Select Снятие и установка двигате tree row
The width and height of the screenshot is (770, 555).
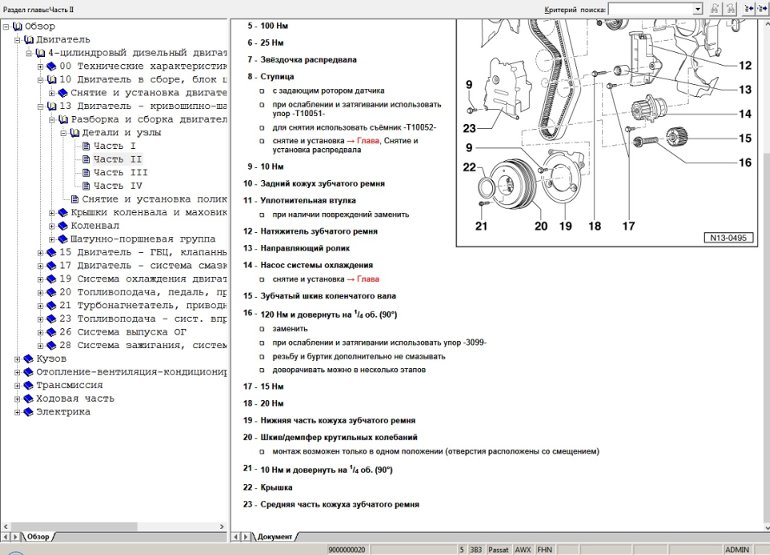coord(149,93)
